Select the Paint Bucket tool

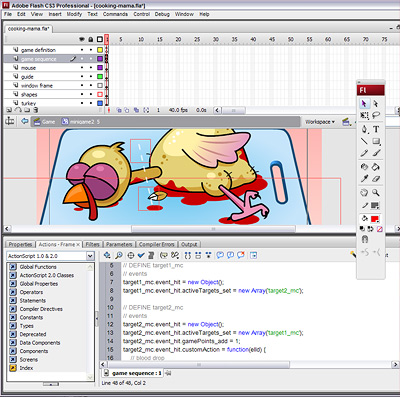point(376,167)
